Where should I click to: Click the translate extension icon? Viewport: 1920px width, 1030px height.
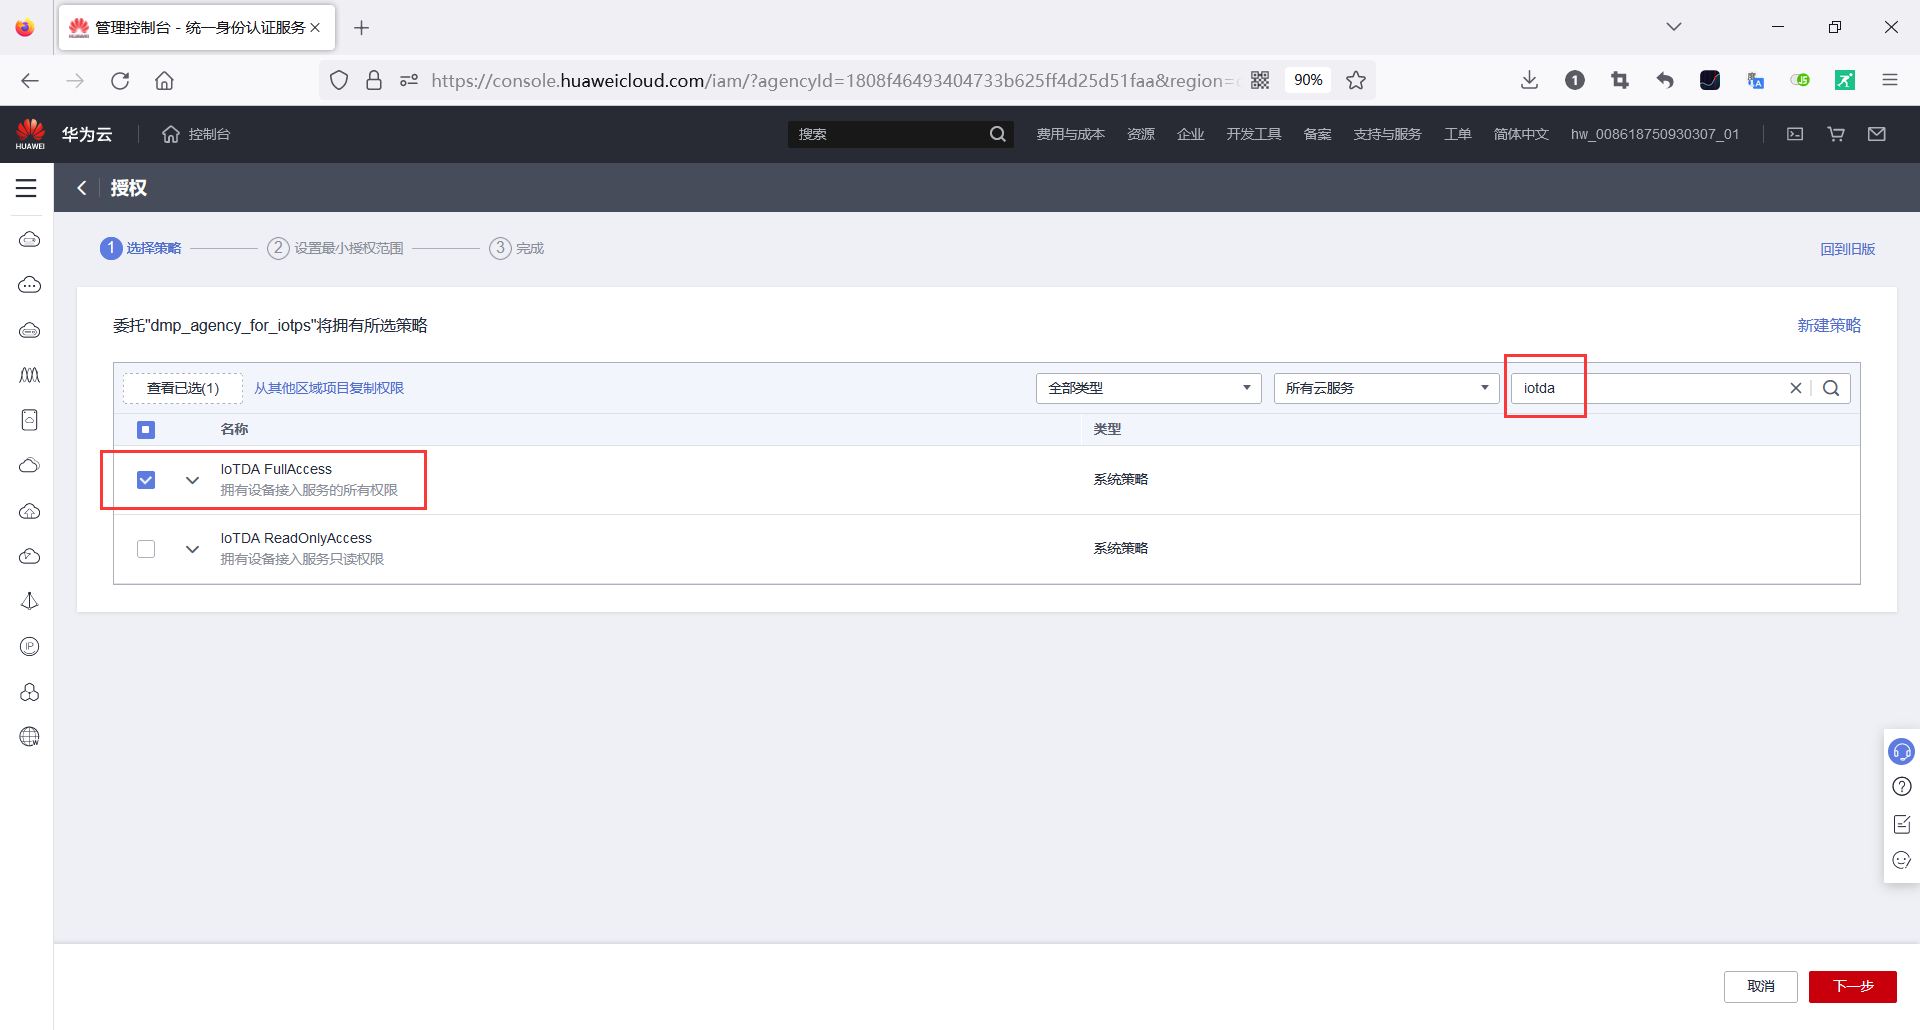[x=1755, y=80]
